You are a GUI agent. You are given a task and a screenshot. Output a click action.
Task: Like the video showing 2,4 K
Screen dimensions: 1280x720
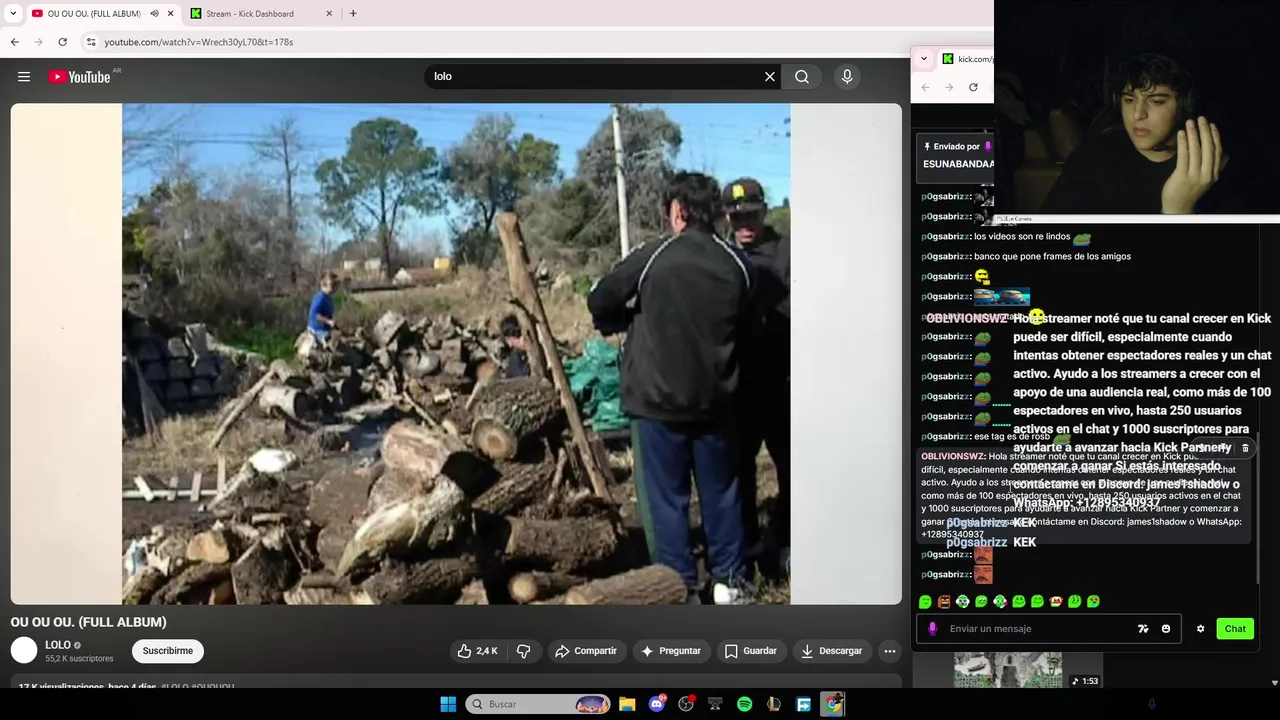(477, 651)
